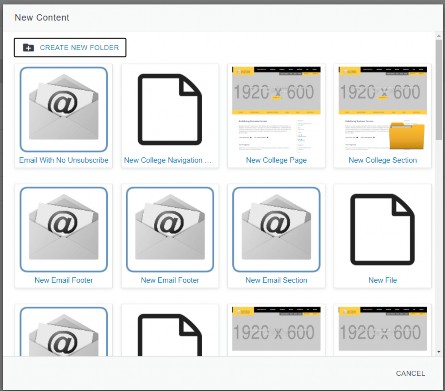Cancel the New Content dialog
445x391 pixels.
pyautogui.click(x=410, y=373)
